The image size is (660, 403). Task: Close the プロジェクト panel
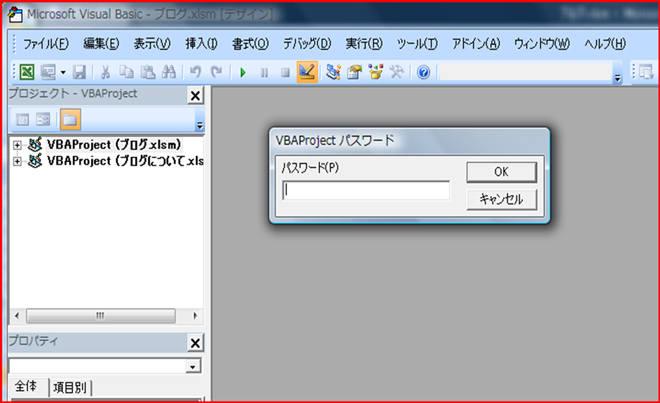pyautogui.click(x=195, y=96)
